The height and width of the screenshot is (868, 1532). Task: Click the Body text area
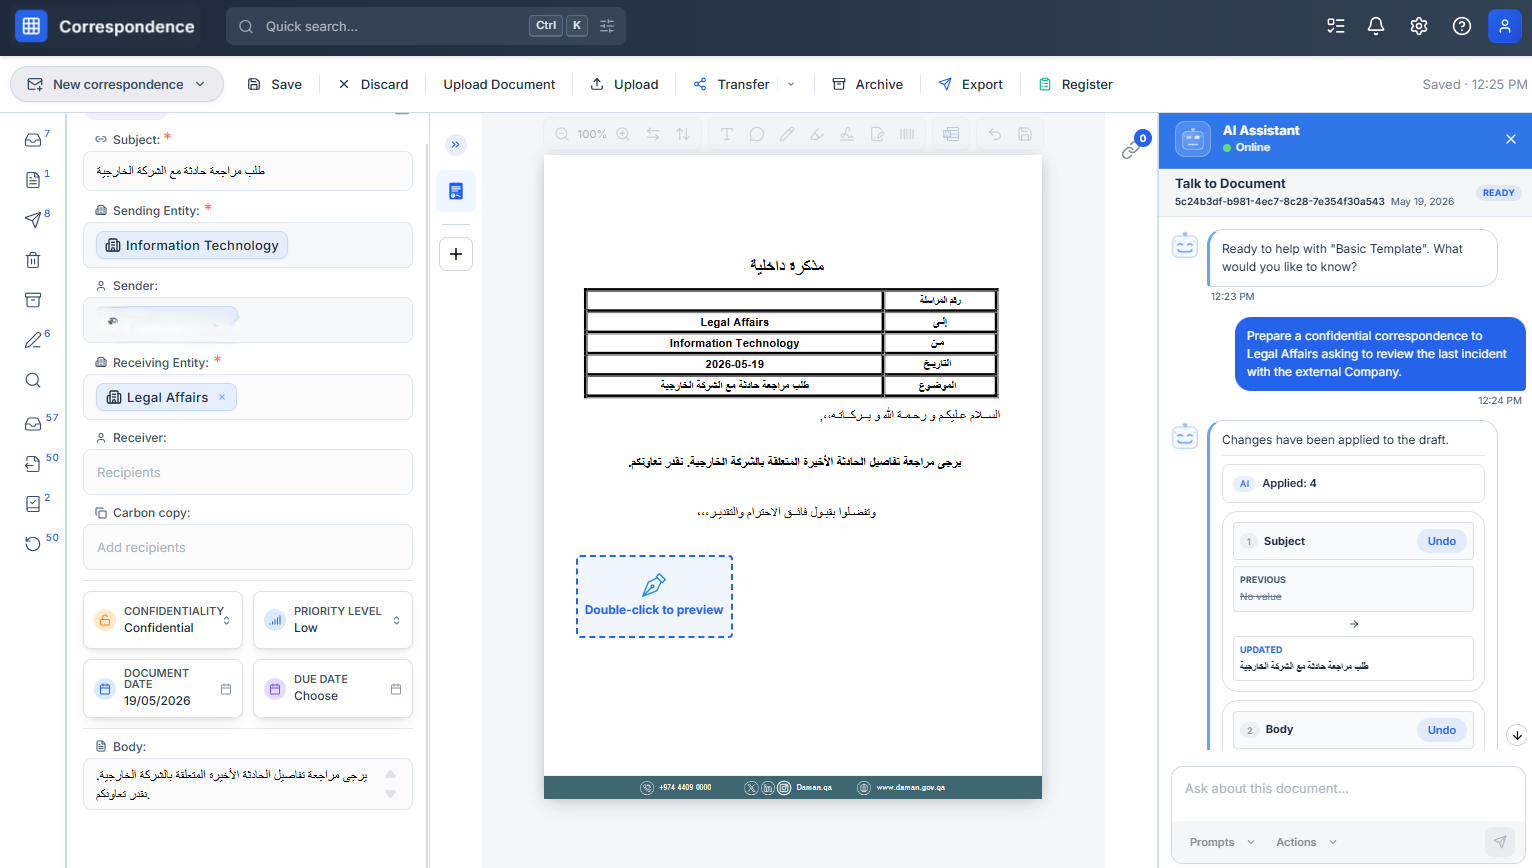pos(248,784)
